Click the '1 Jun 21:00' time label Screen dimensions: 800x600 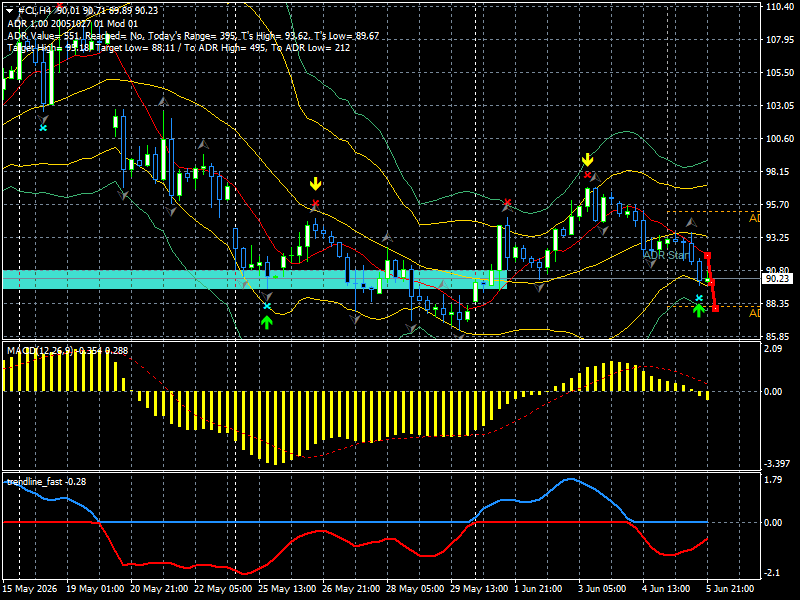[539, 589]
